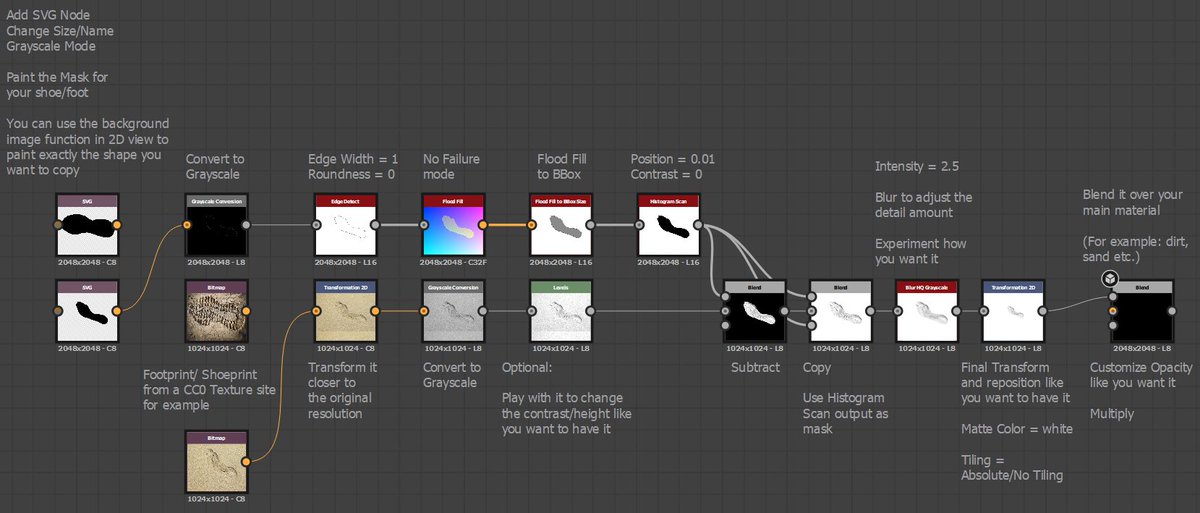Select the Blend node labeled Subtract
The image size is (1200, 513).
pyautogui.click(x=753, y=311)
